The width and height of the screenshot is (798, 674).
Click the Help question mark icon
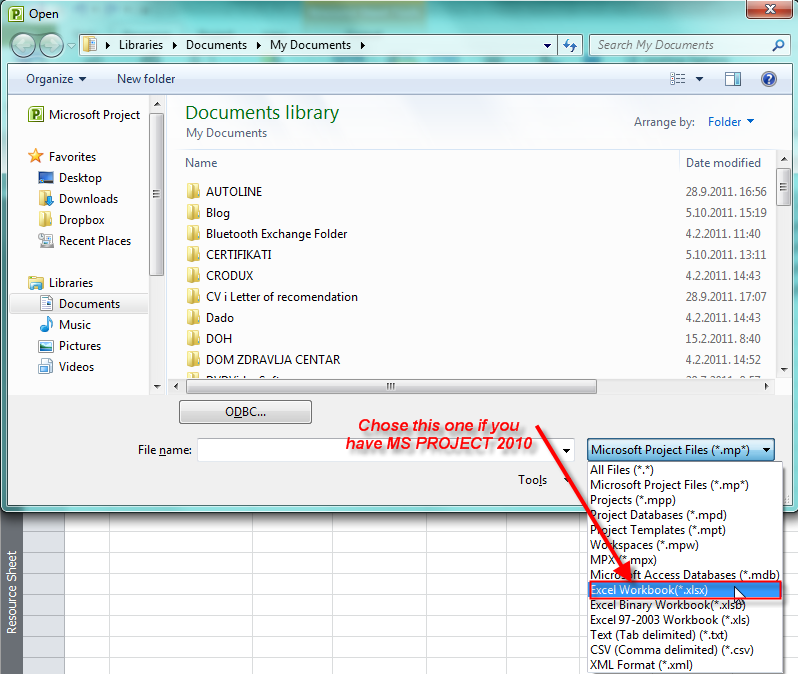[x=768, y=79]
